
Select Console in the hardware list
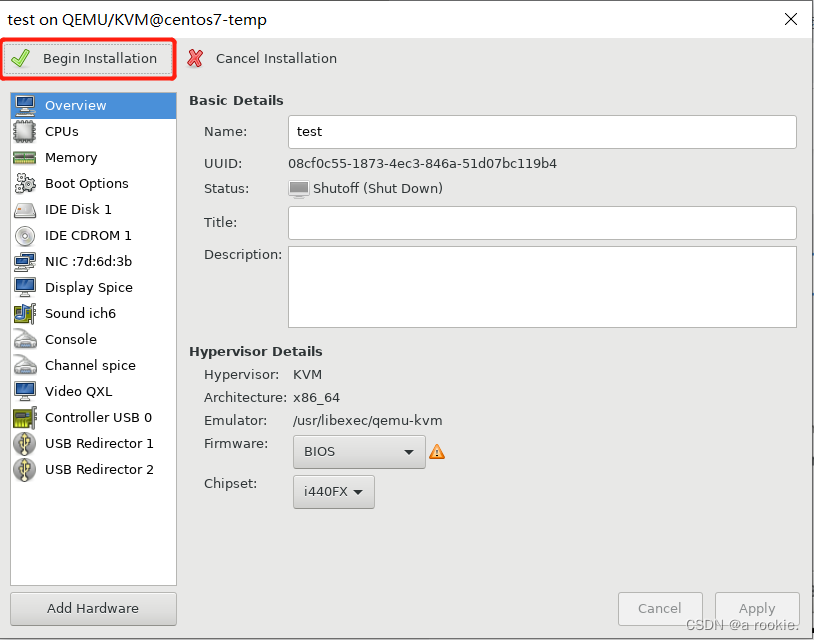[70, 340]
